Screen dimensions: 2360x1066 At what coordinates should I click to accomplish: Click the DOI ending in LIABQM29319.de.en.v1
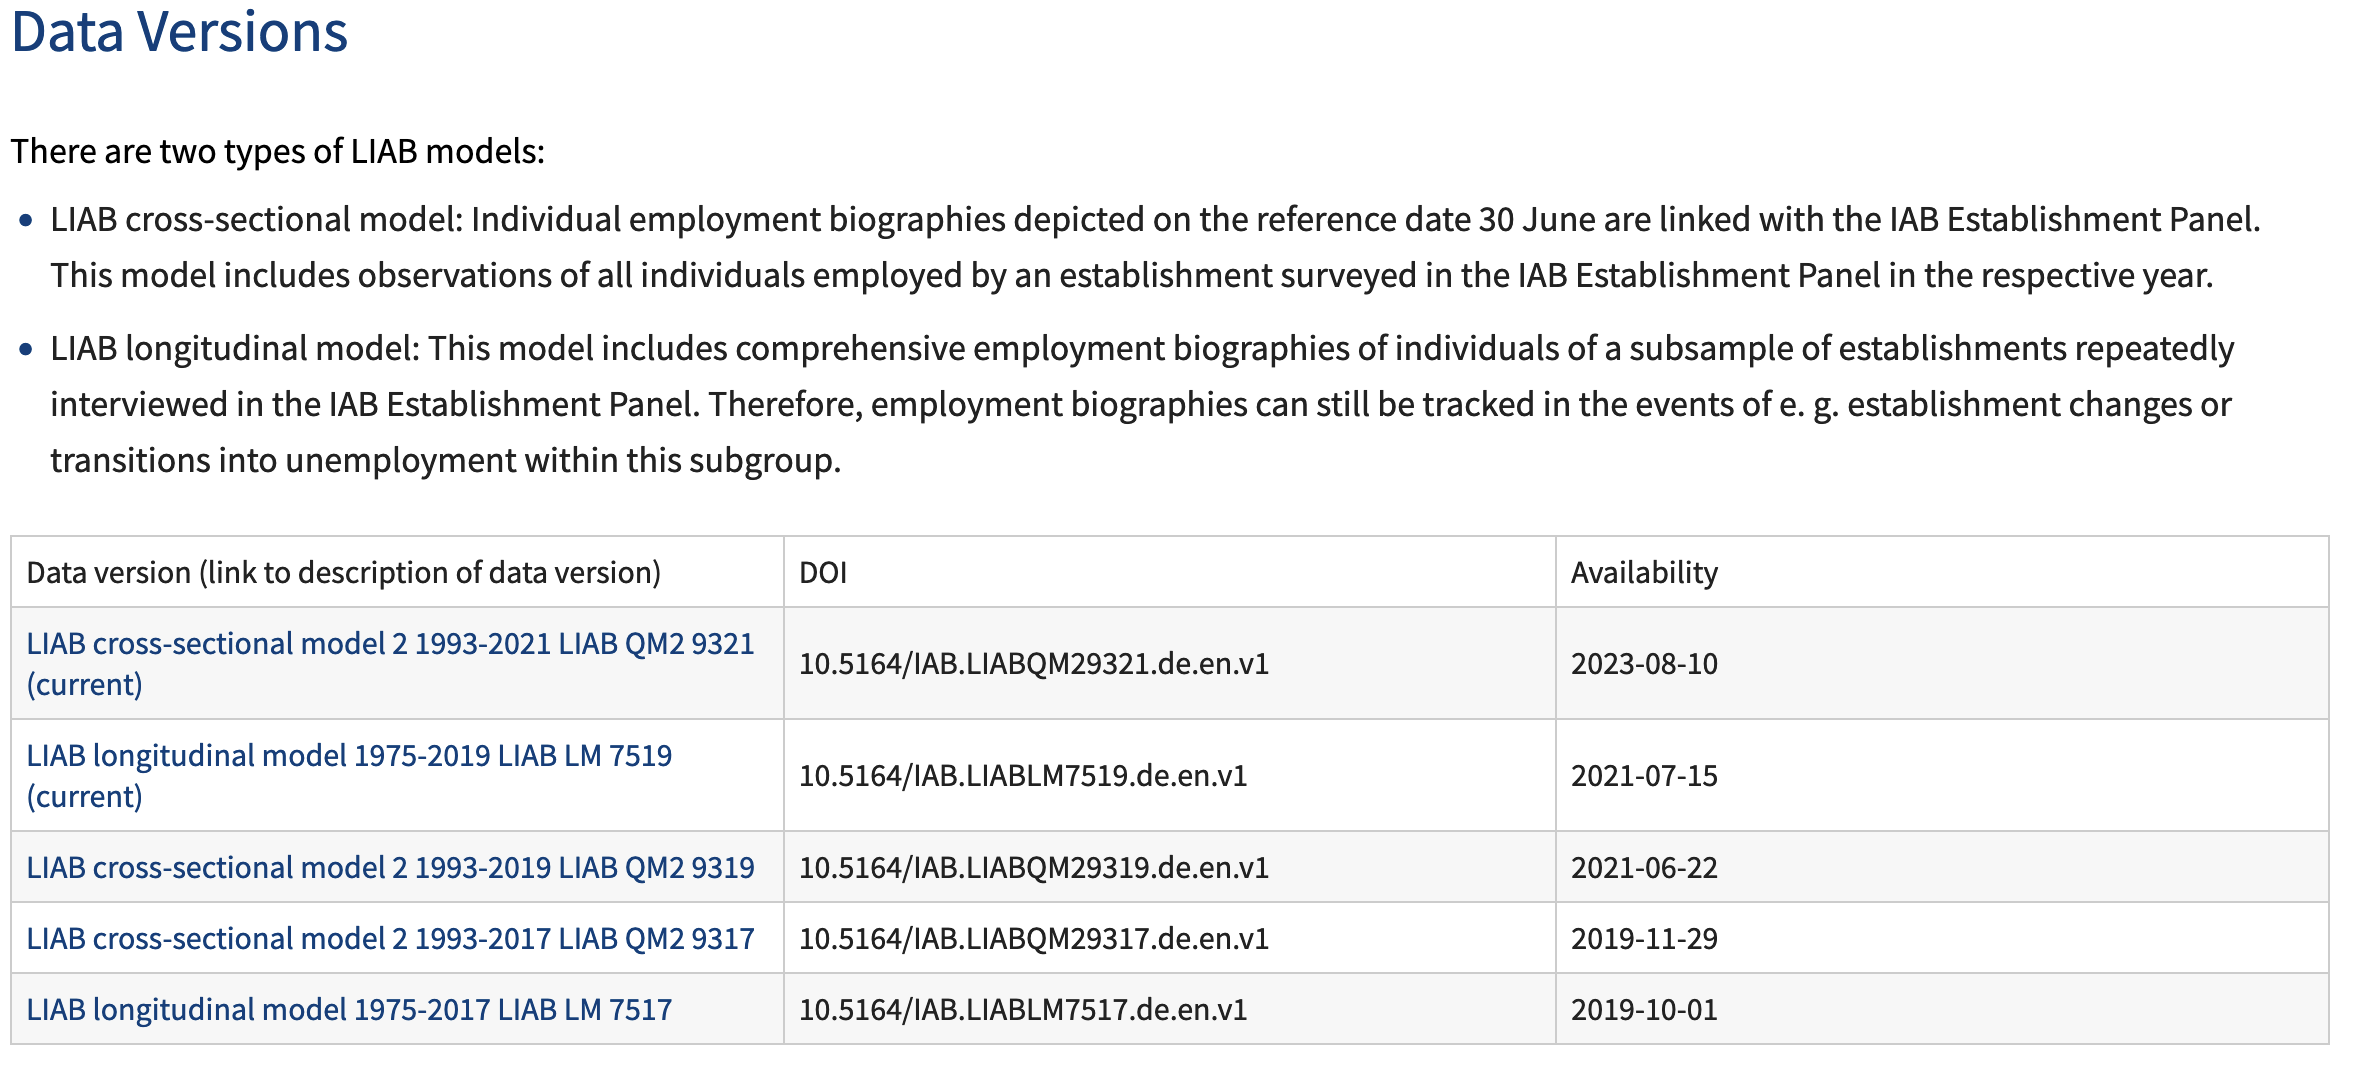[x=1034, y=868]
